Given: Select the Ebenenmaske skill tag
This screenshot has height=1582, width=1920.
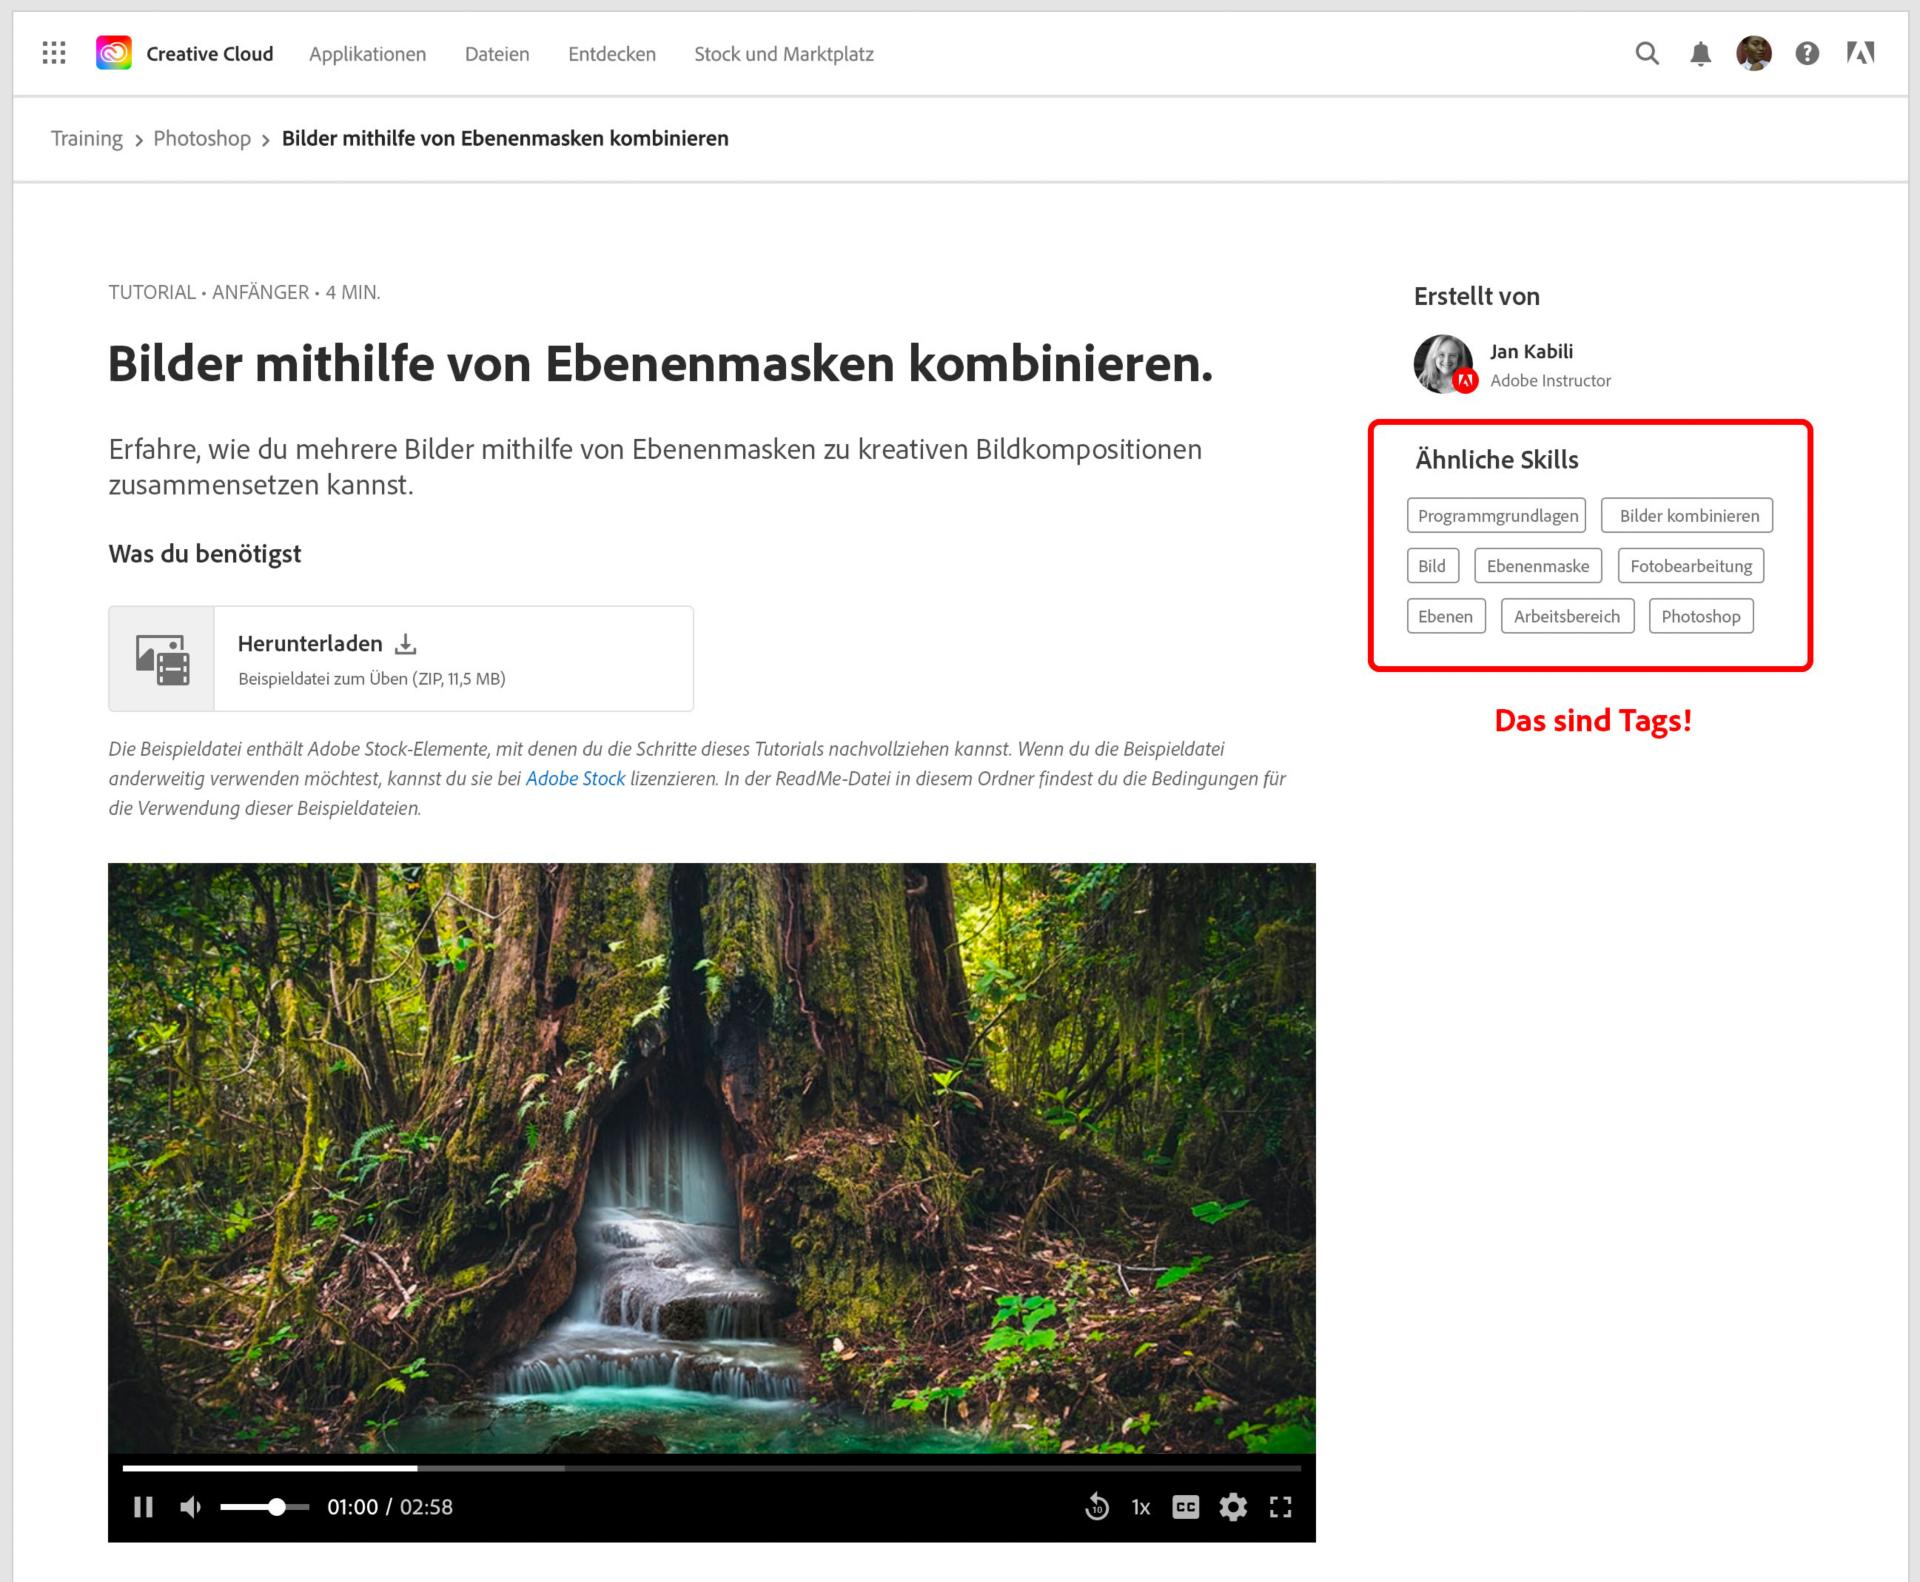Looking at the screenshot, I should (1538, 566).
